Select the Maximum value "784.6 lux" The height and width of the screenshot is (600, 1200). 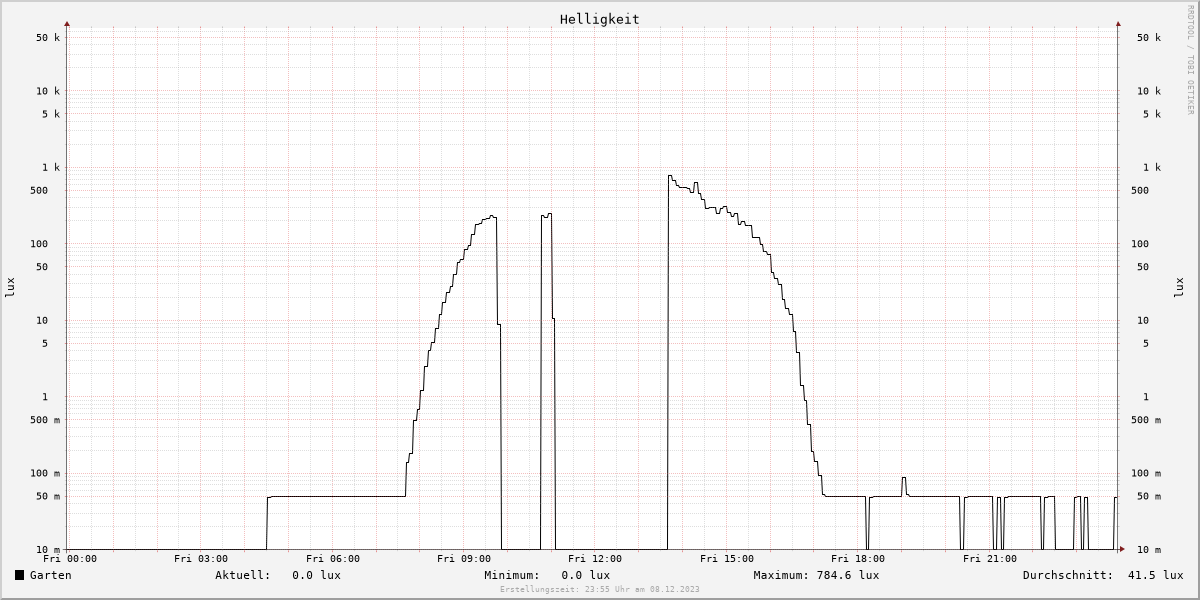click(x=848, y=575)
